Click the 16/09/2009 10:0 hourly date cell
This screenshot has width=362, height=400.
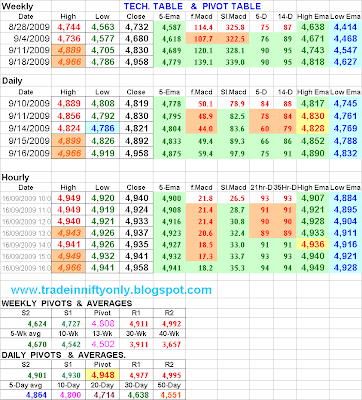pos(26,198)
